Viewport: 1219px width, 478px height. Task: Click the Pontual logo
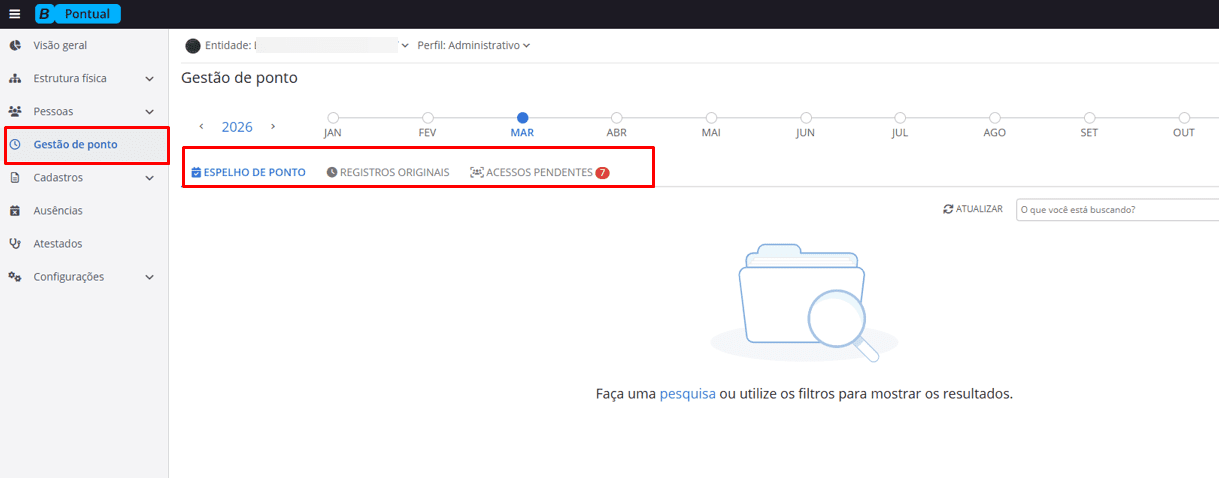pos(78,14)
